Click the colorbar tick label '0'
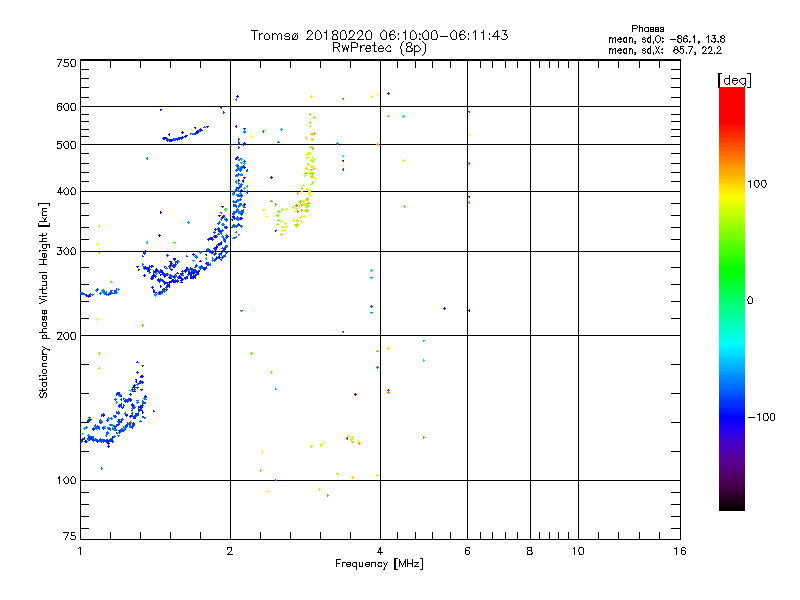Viewport: 800px width, 600px height. (x=750, y=301)
